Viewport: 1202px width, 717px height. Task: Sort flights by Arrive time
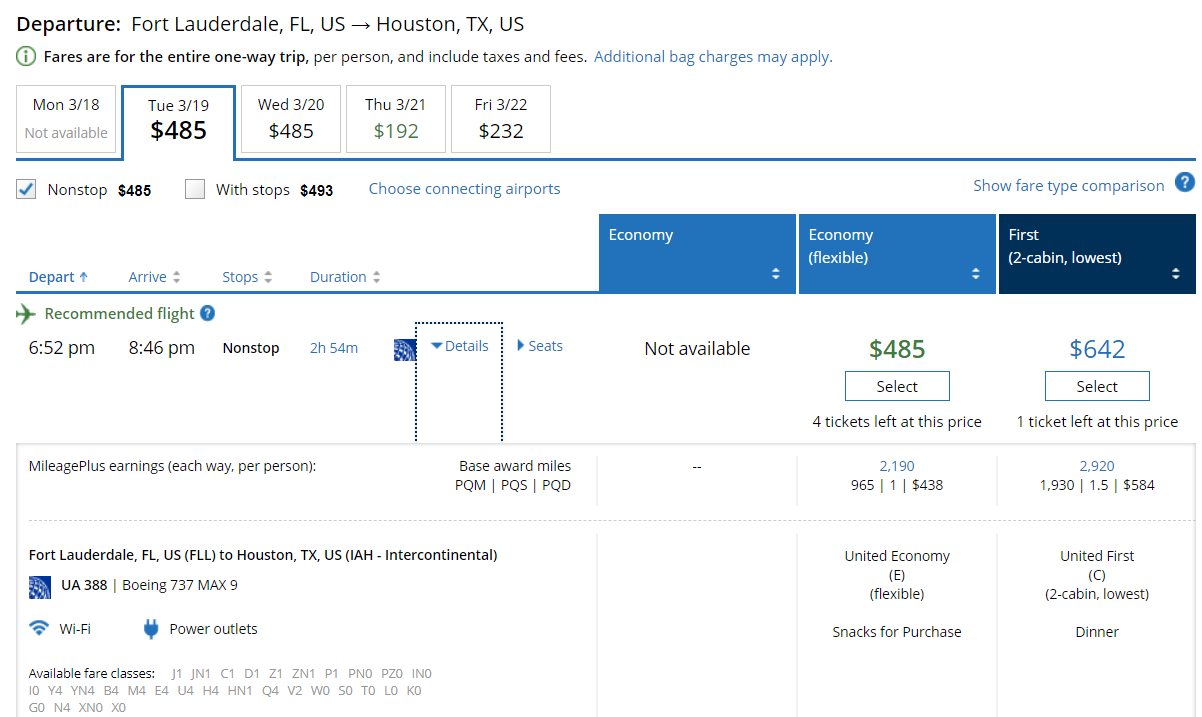[x=154, y=277]
